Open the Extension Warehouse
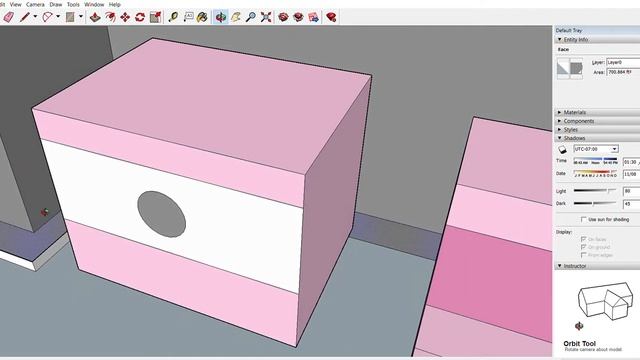The height and width of the screenshot is (360, 640). click(298, 17)
